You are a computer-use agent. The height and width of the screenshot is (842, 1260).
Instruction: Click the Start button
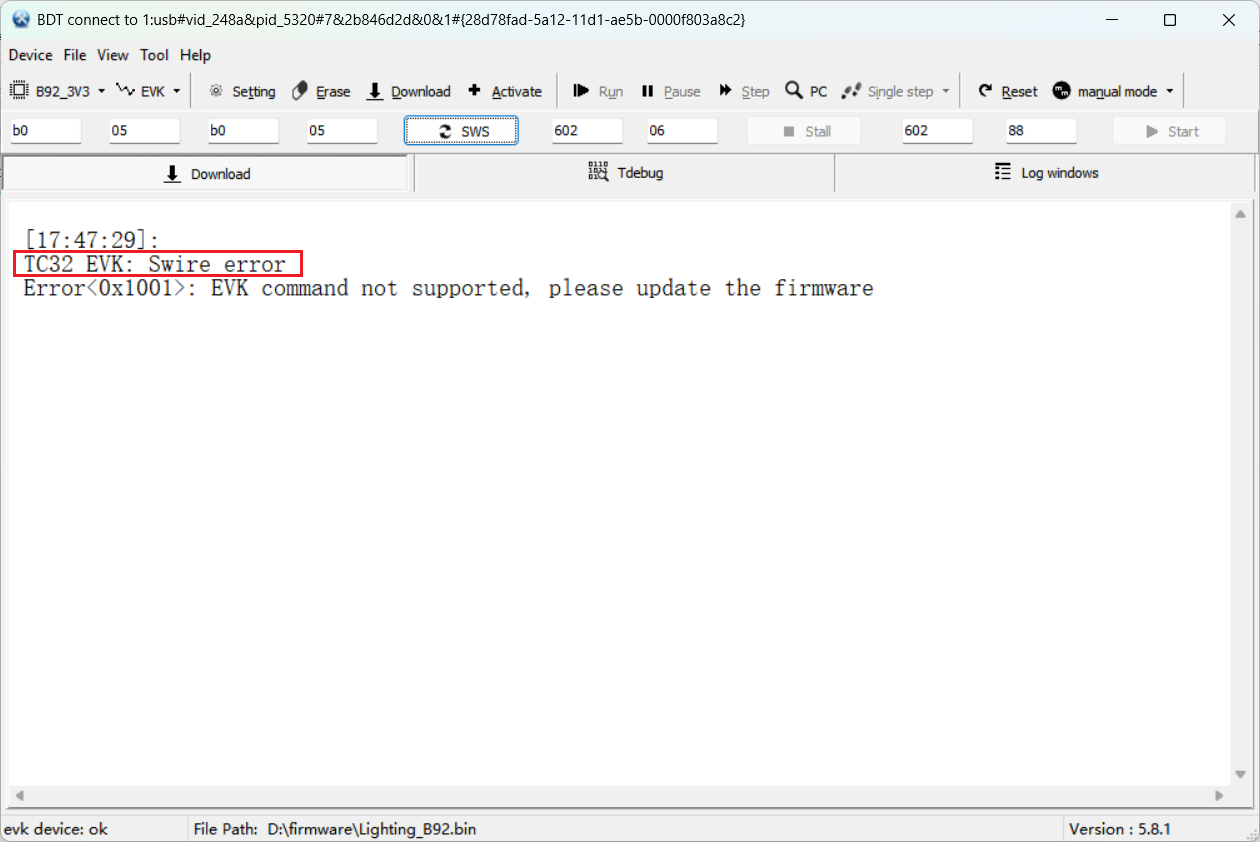pyautogui.click(x=1170, y=131)
